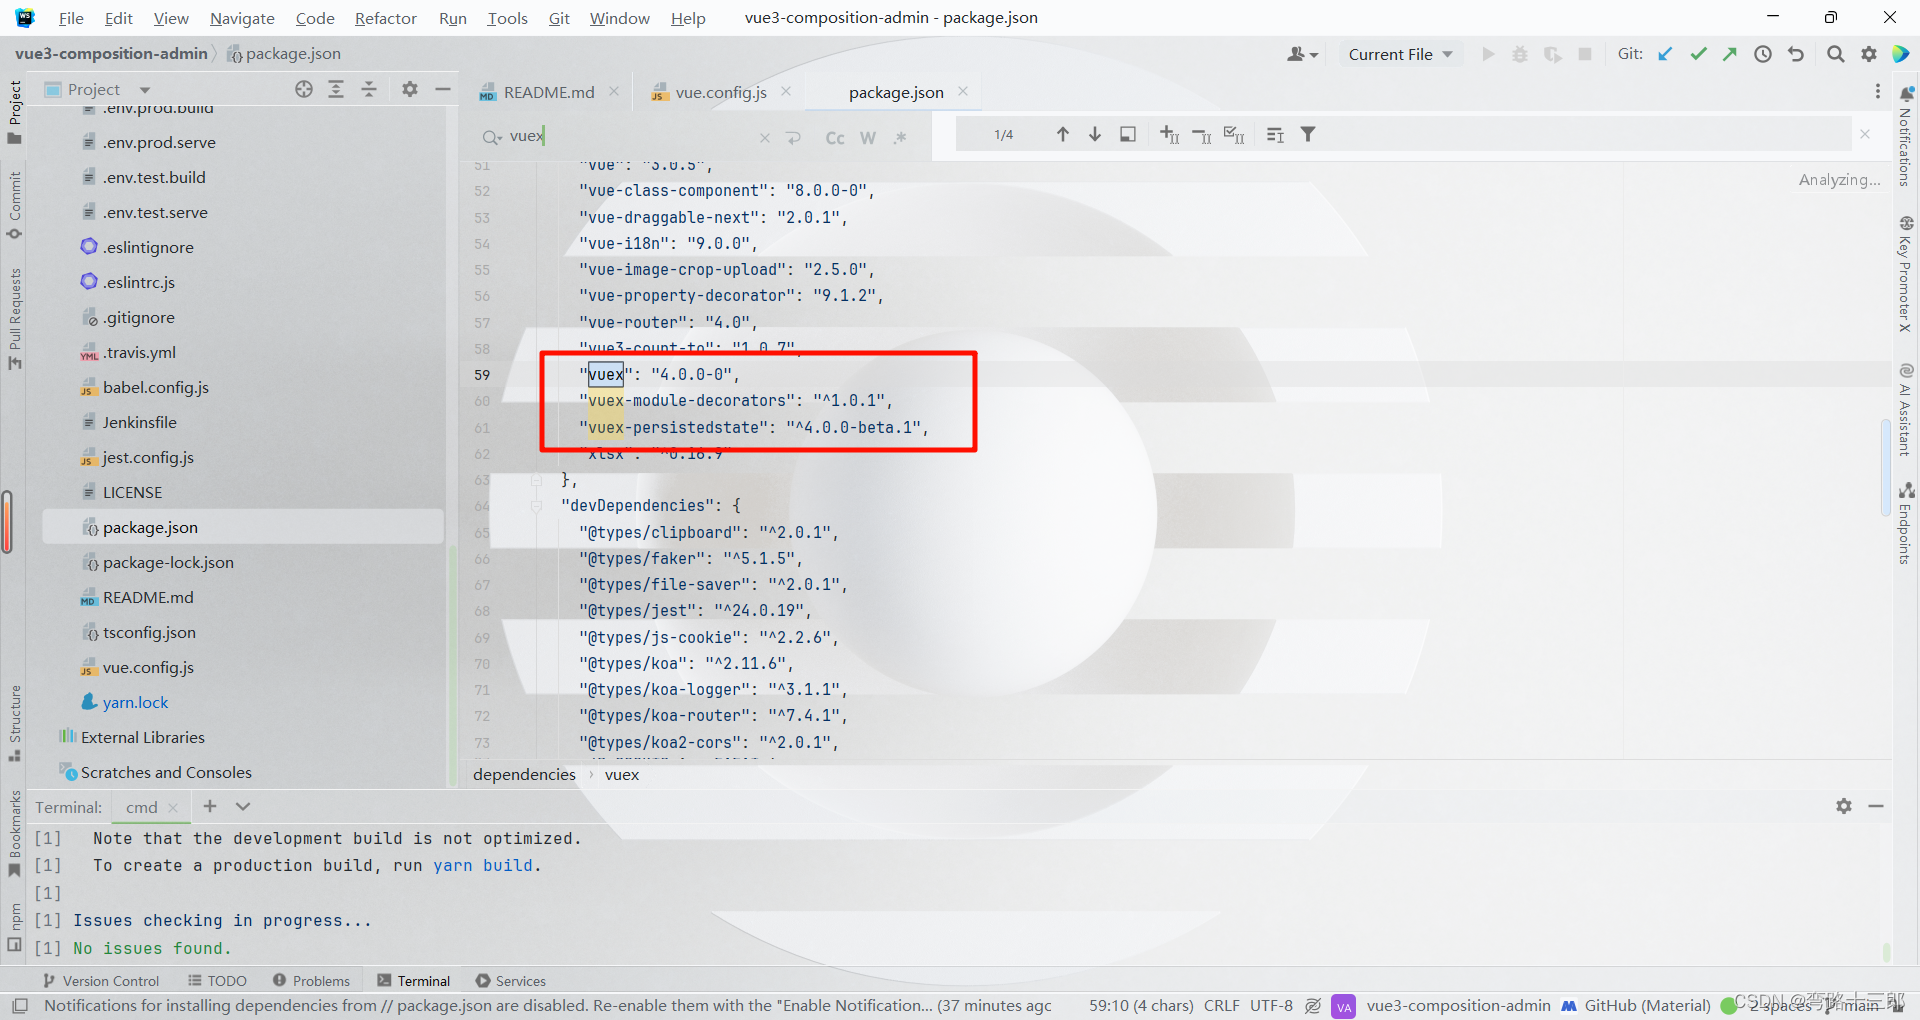Toggle multiple-line search results view icon

[x=1128, y=134]
